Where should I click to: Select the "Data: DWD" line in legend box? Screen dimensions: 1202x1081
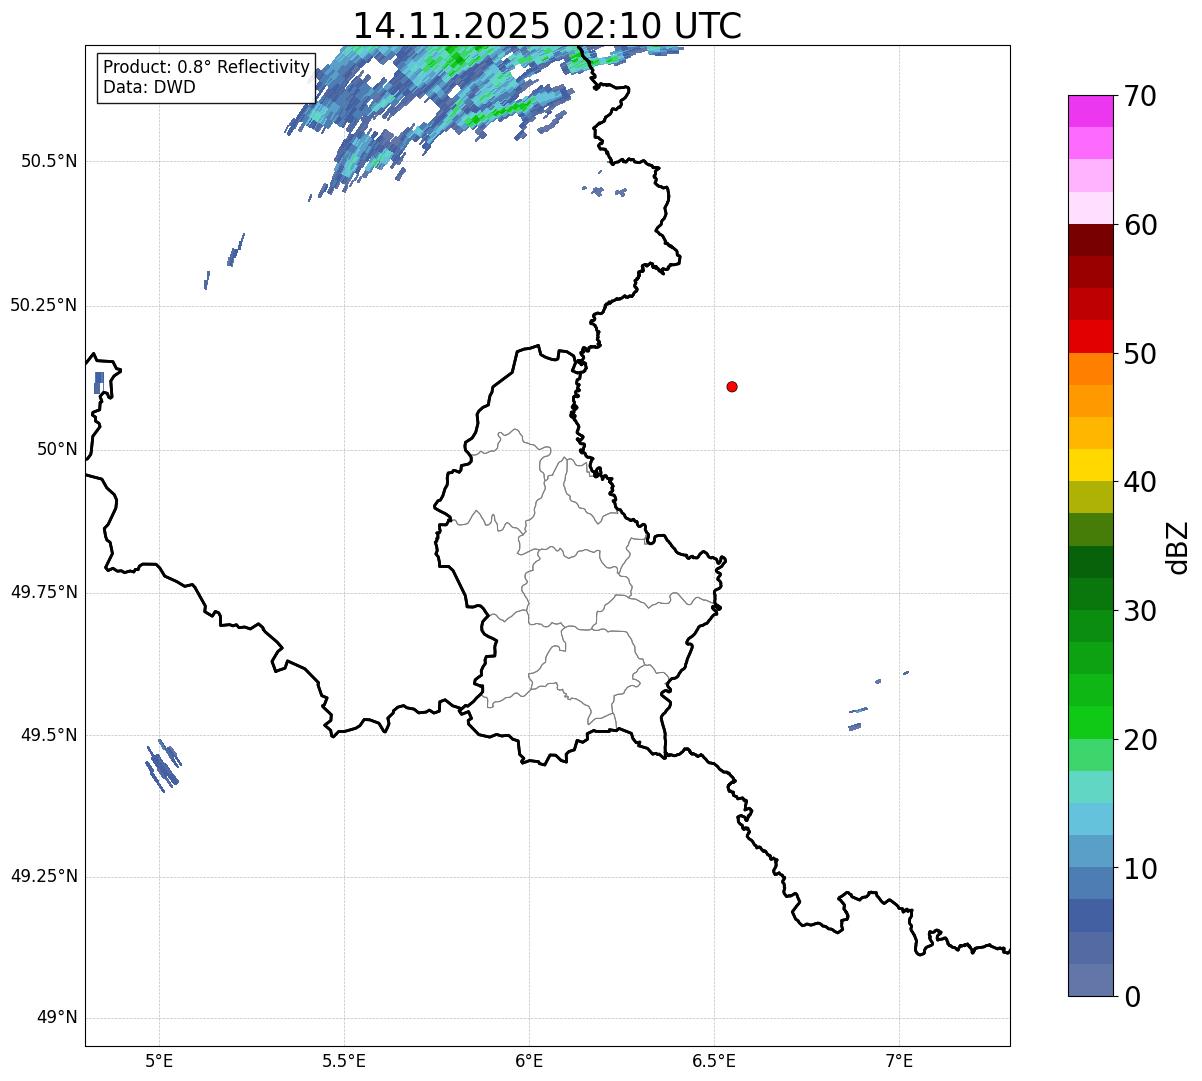pos(149,87)
